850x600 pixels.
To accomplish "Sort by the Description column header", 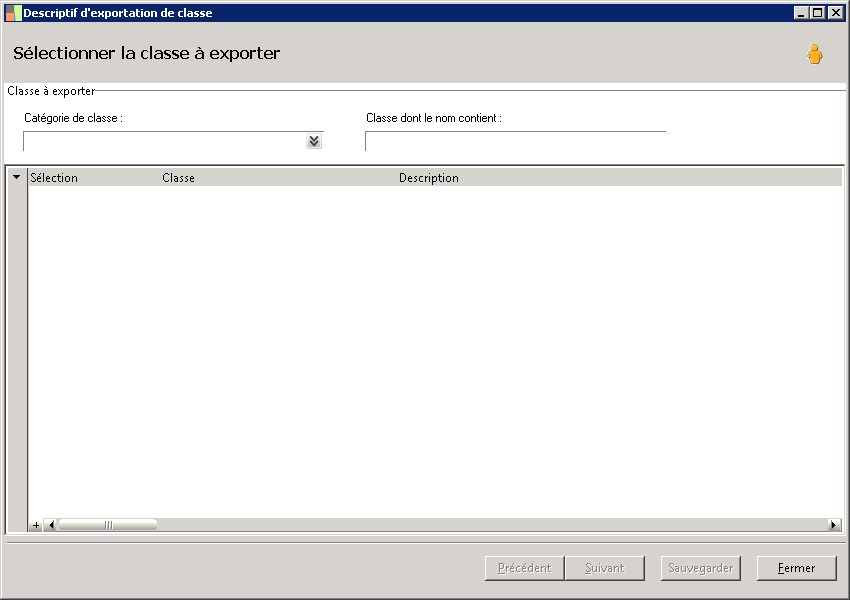I will click(429, 178).
